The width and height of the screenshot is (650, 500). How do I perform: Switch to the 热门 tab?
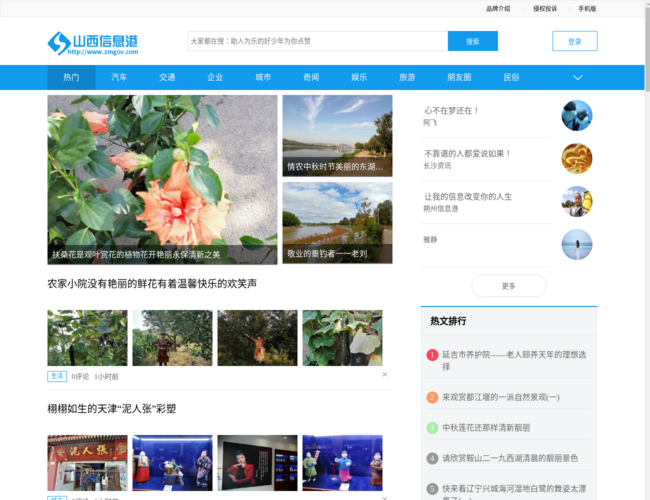click(x=71, y=78)
